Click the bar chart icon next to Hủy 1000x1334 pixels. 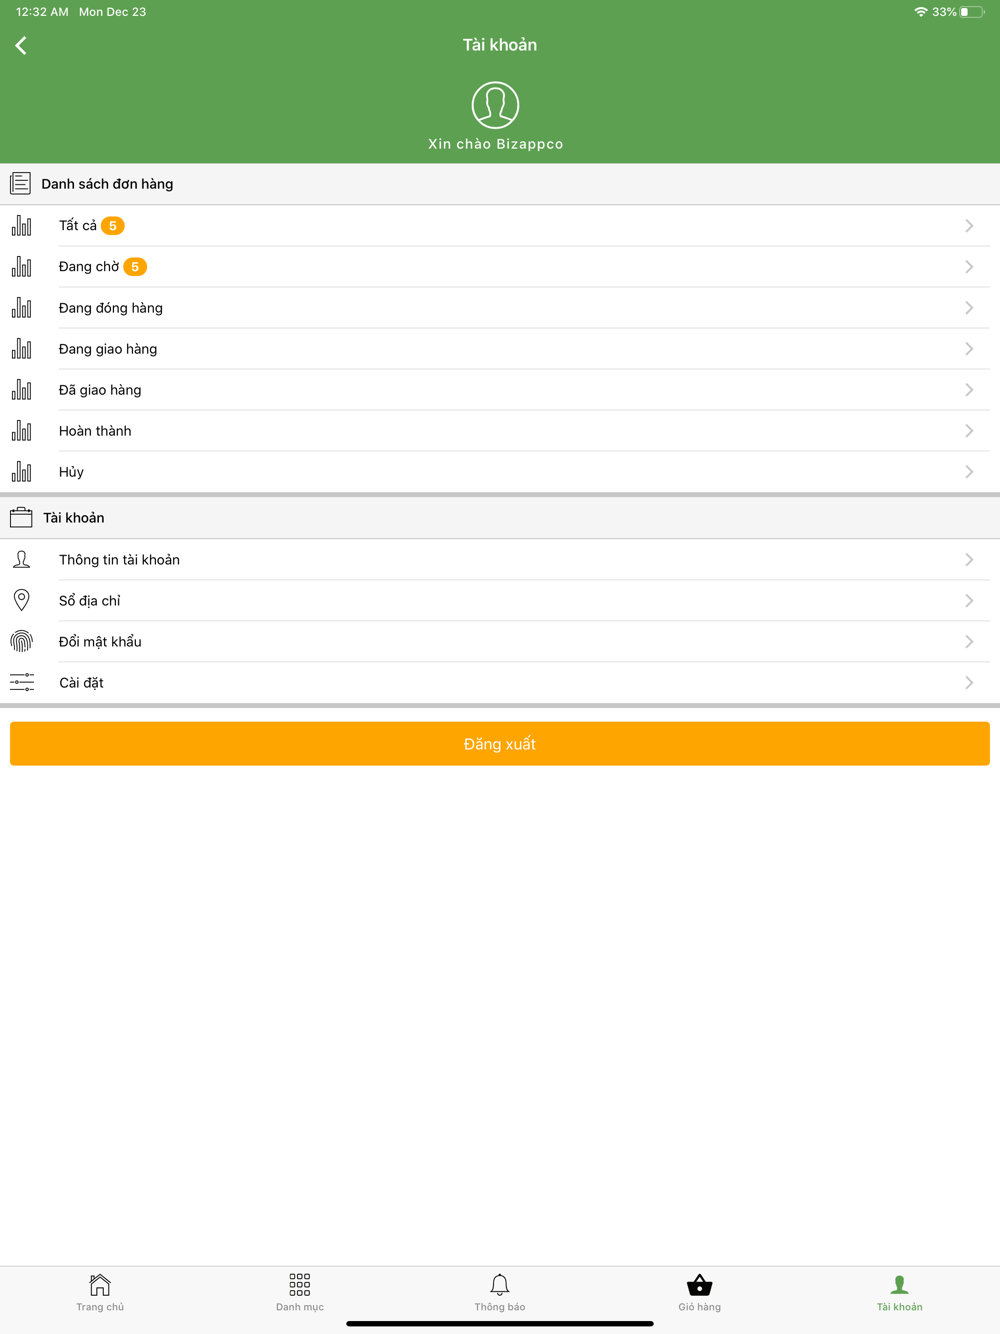(21, 472)
